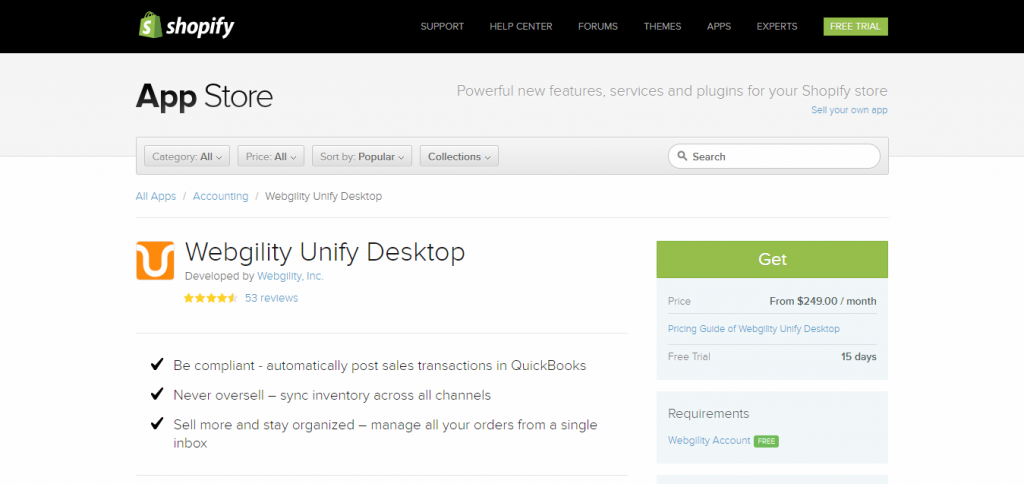
Task: Open developer Webgility, Inc. link
Action: [290, 276]
